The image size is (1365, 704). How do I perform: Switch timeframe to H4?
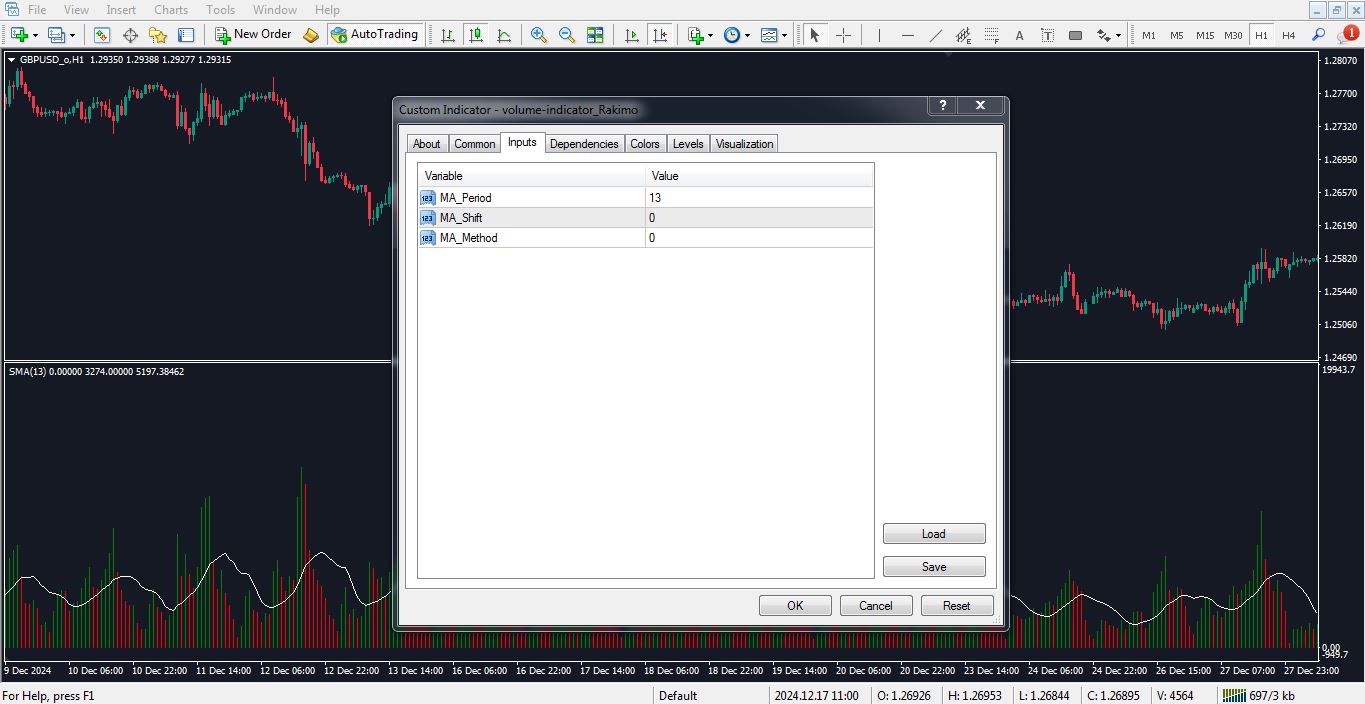click(1289, 35)
